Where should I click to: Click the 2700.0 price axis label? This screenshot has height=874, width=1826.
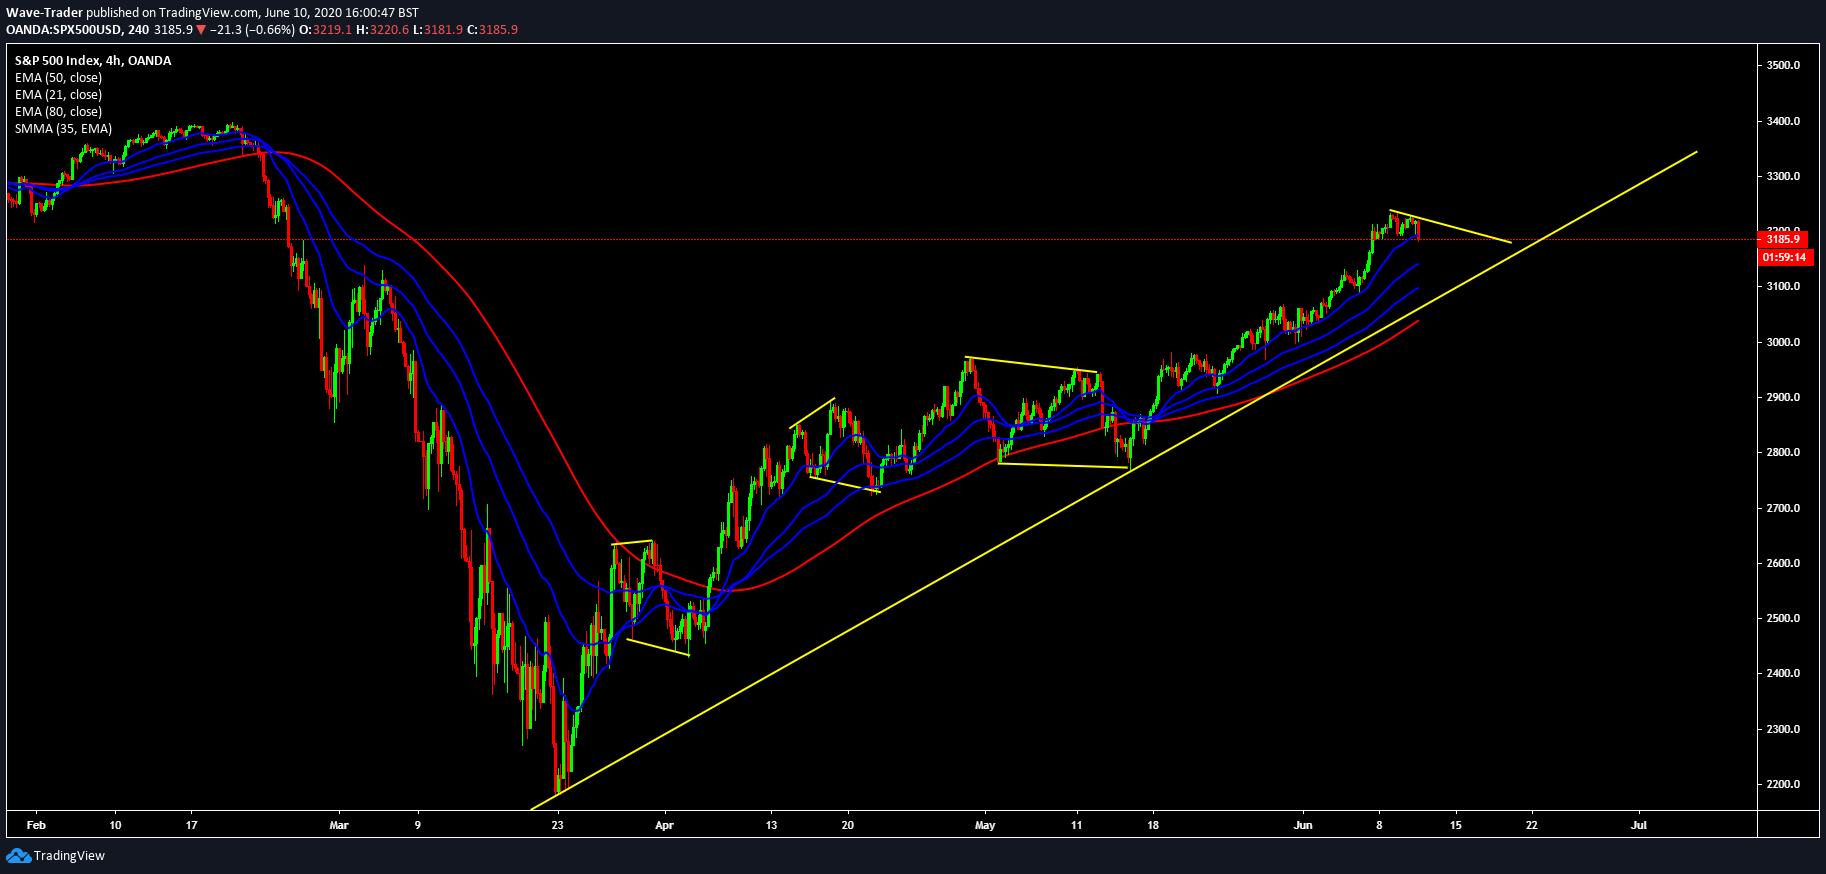(1783, 508)
